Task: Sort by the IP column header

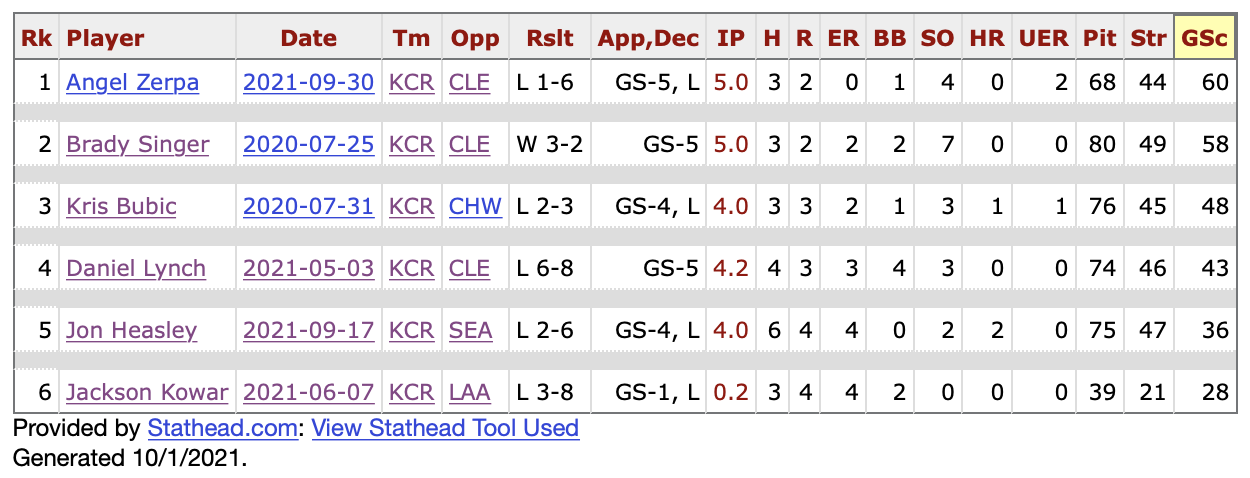Action: pyautogui.click(x=731, y=38)
